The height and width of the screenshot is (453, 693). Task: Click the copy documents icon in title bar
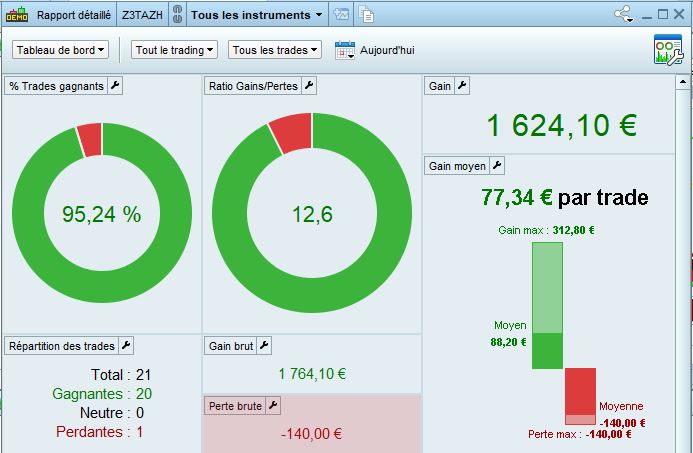click(x=366, y=14)
